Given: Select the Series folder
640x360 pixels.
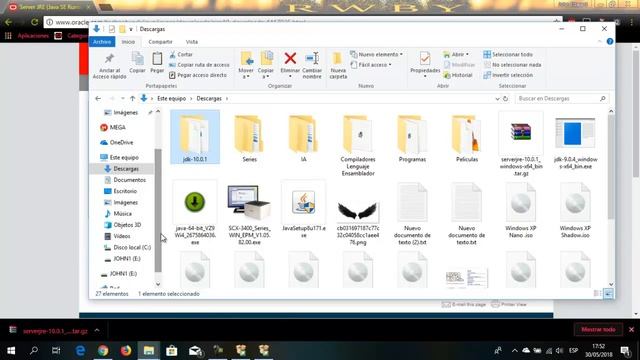Looking at the screenshot, I should (x=249, y=138).
